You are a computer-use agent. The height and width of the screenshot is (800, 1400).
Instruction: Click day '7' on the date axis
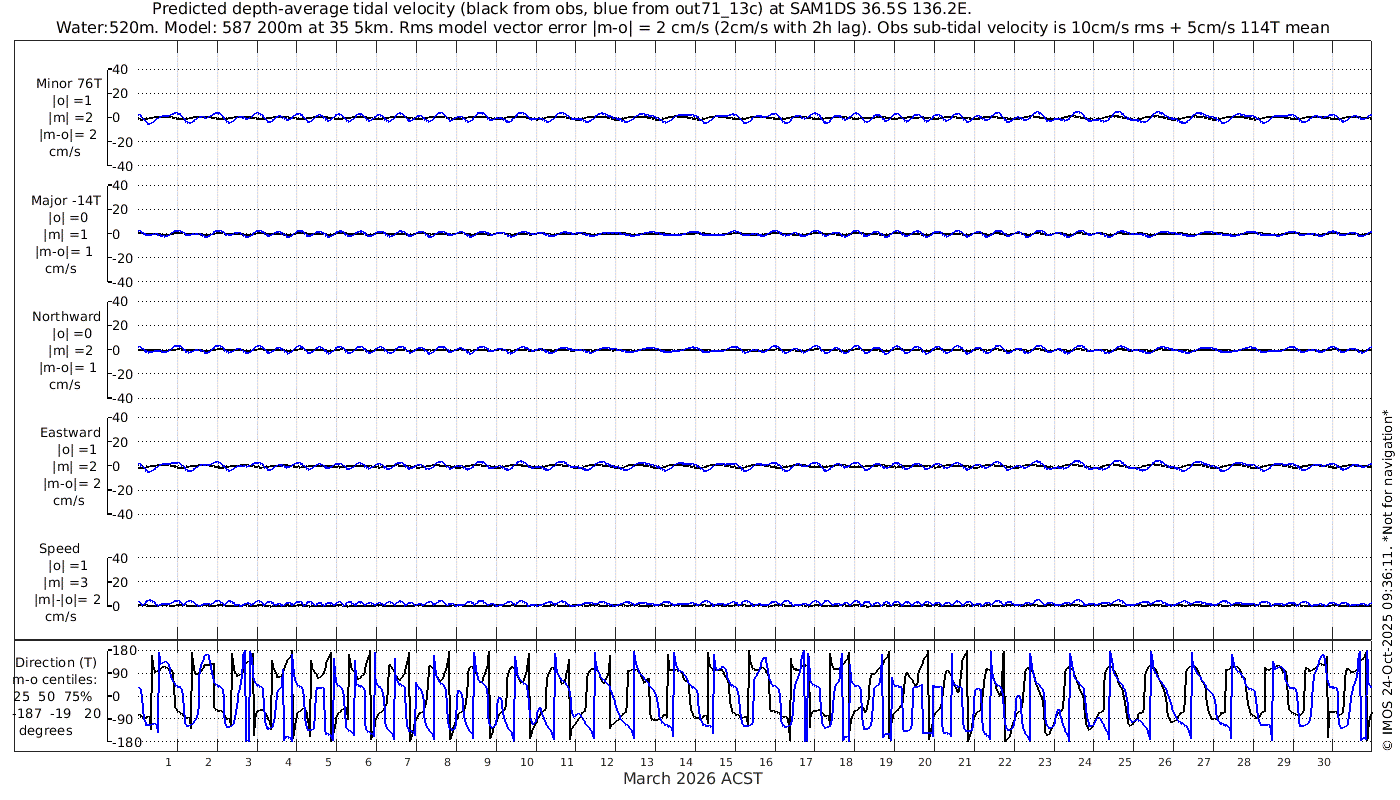point(407,762)
